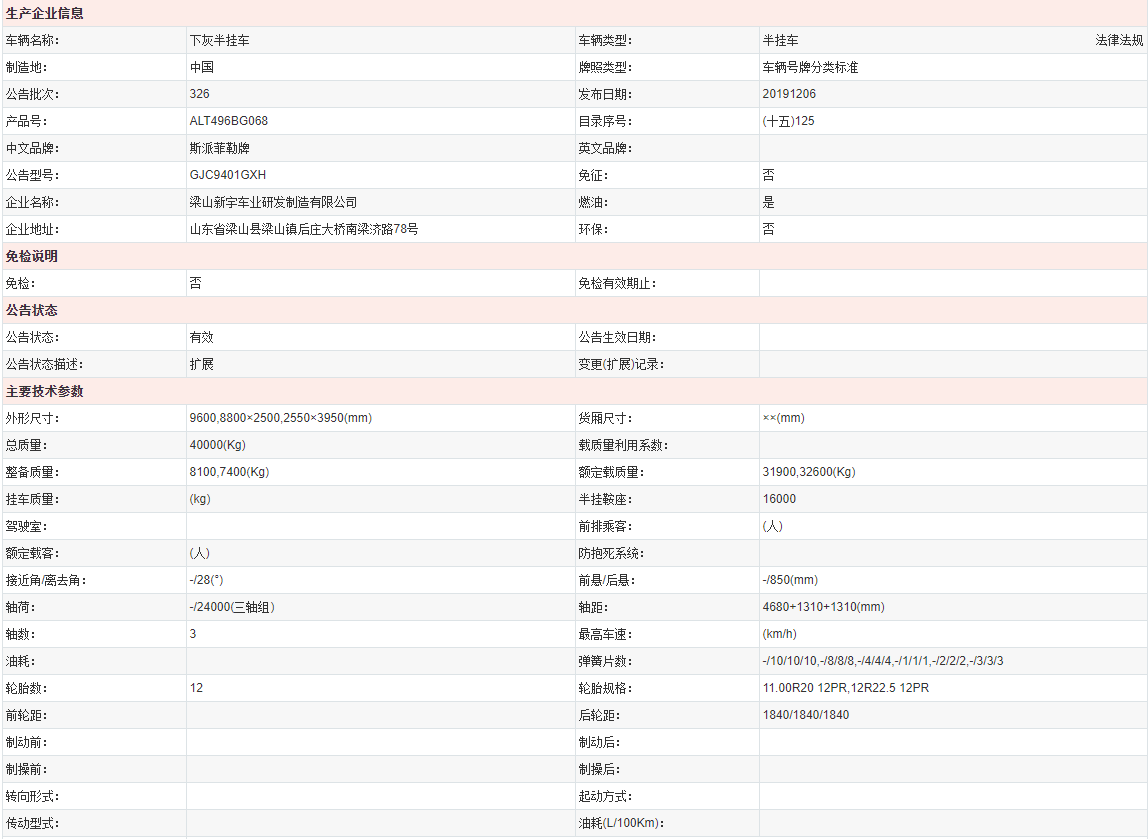Click the announcement model GJC9401GXH
This screenshot has width=1148, height=839.
(227, 176)
